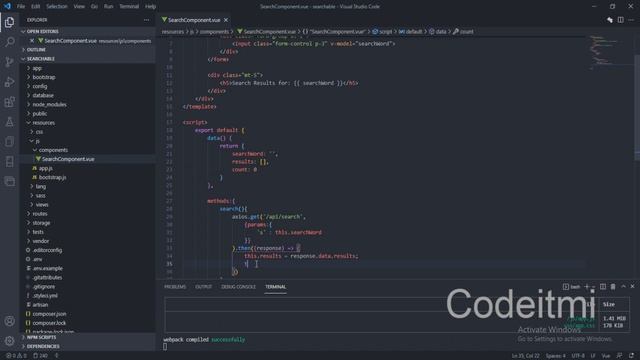Open the Selection menu
Screen dimensions: 640x360
coord(57,7)
